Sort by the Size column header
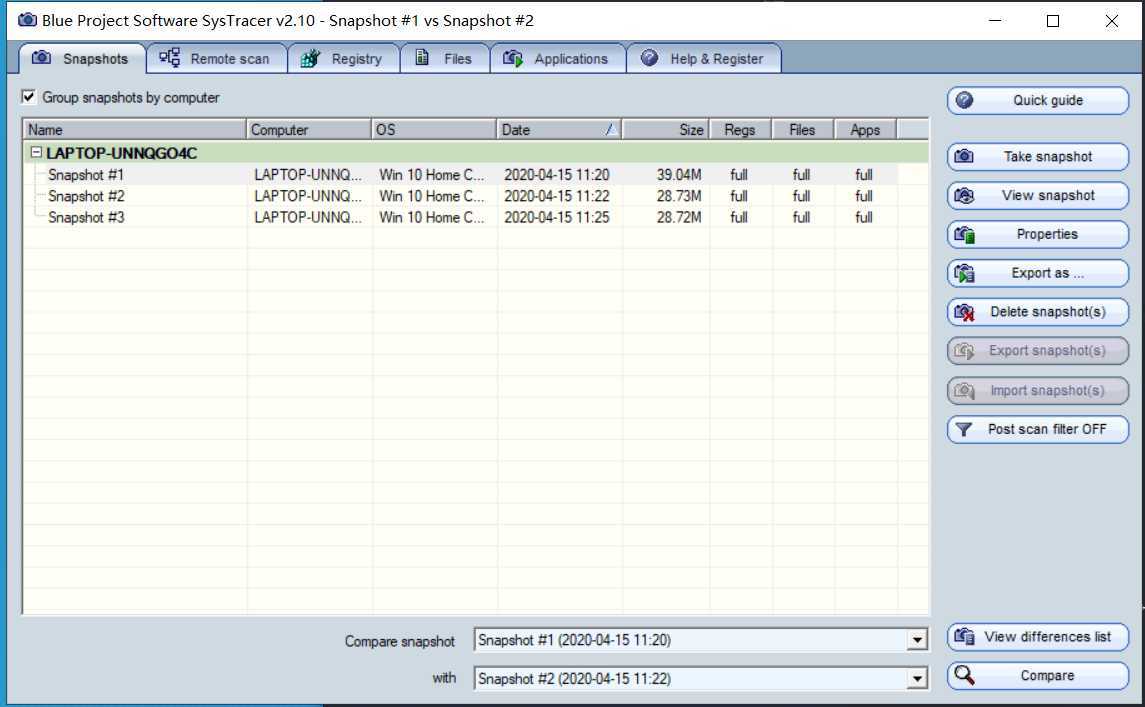Screen dimensions: 1145x707 click(665, 129)
